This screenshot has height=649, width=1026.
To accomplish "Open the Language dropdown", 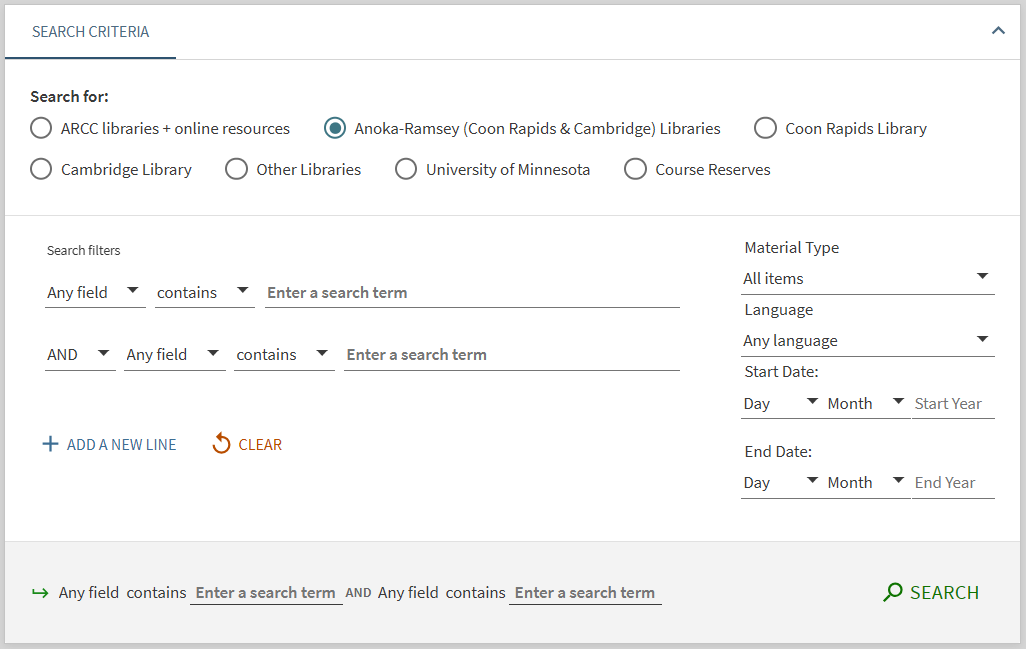I will coord(866,340).
